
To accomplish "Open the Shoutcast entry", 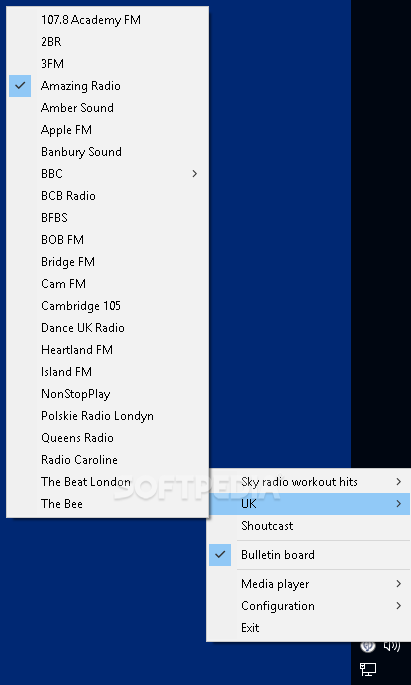I will tap(309, 526).
